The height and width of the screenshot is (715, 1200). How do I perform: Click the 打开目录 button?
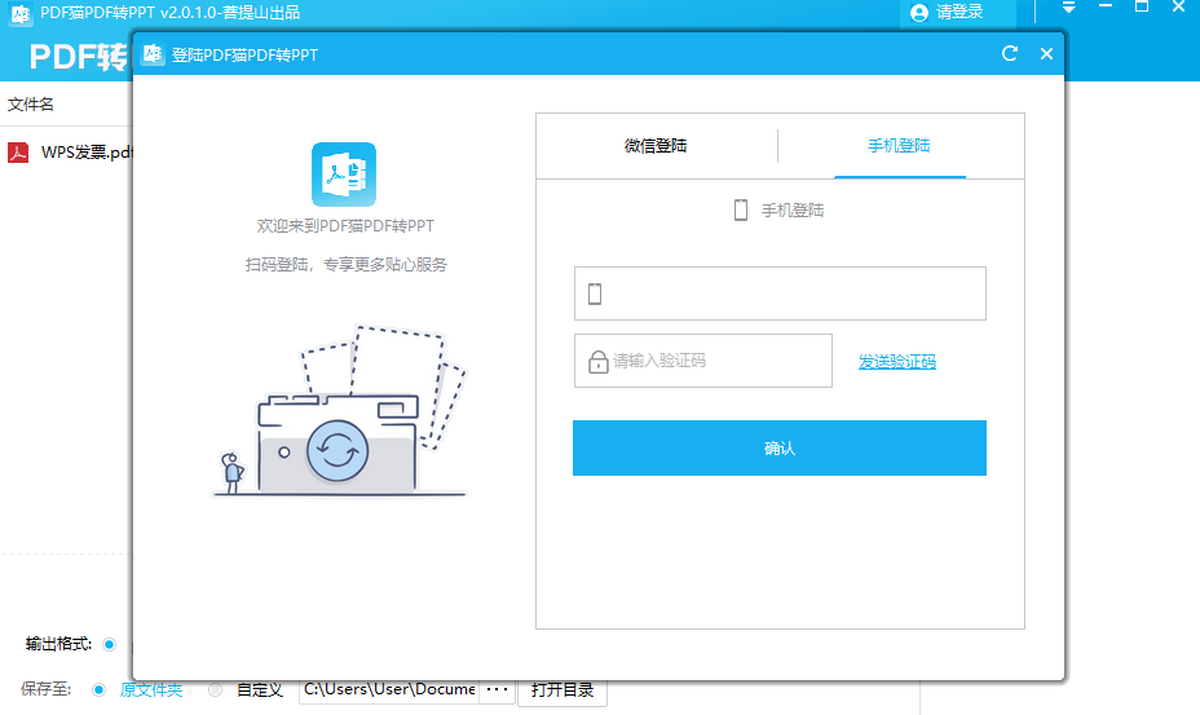(x=562, y=690)
